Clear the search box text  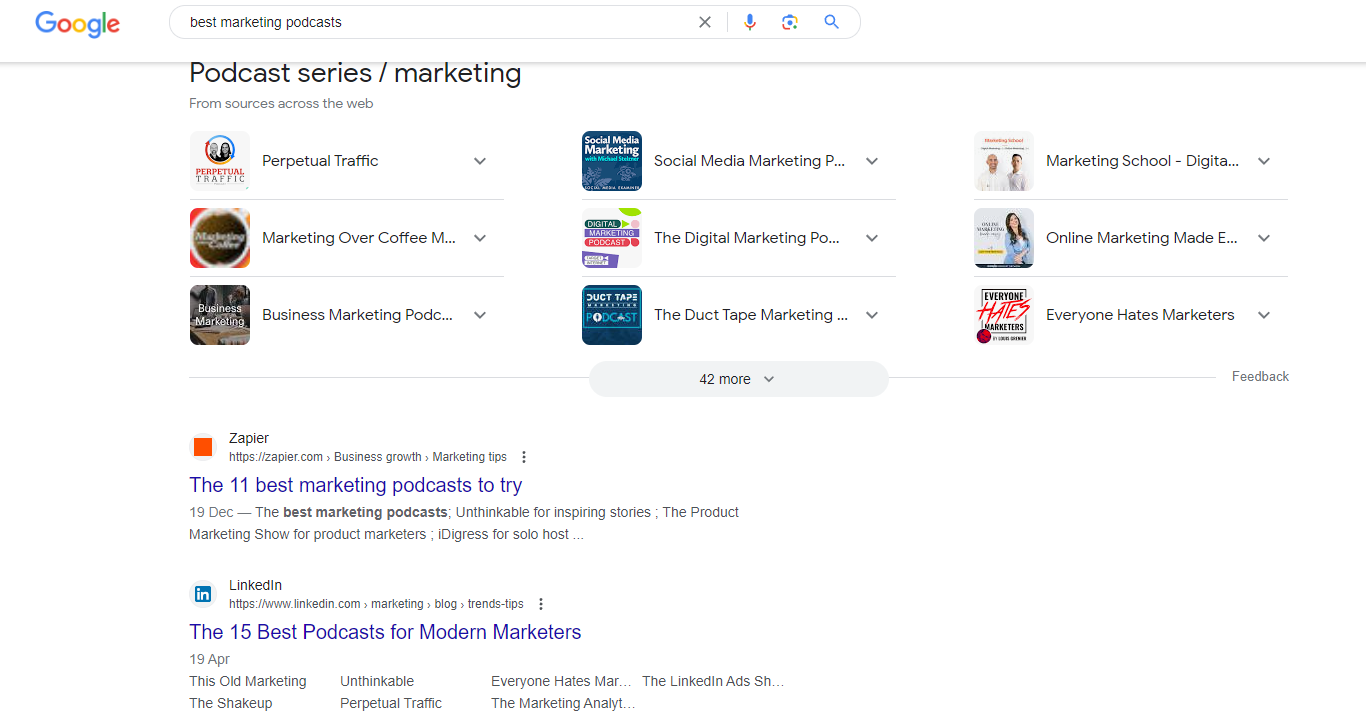(x=705, y=22)
